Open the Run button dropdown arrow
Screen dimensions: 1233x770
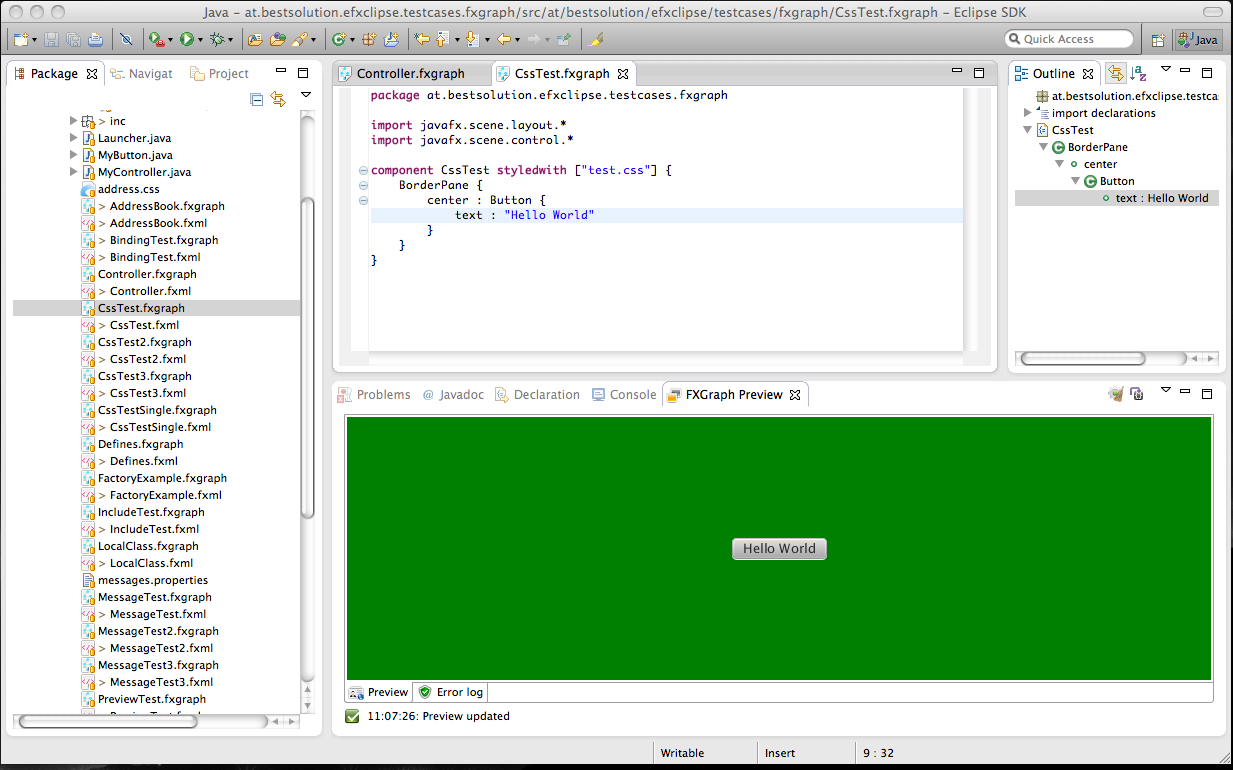(200, 40)
